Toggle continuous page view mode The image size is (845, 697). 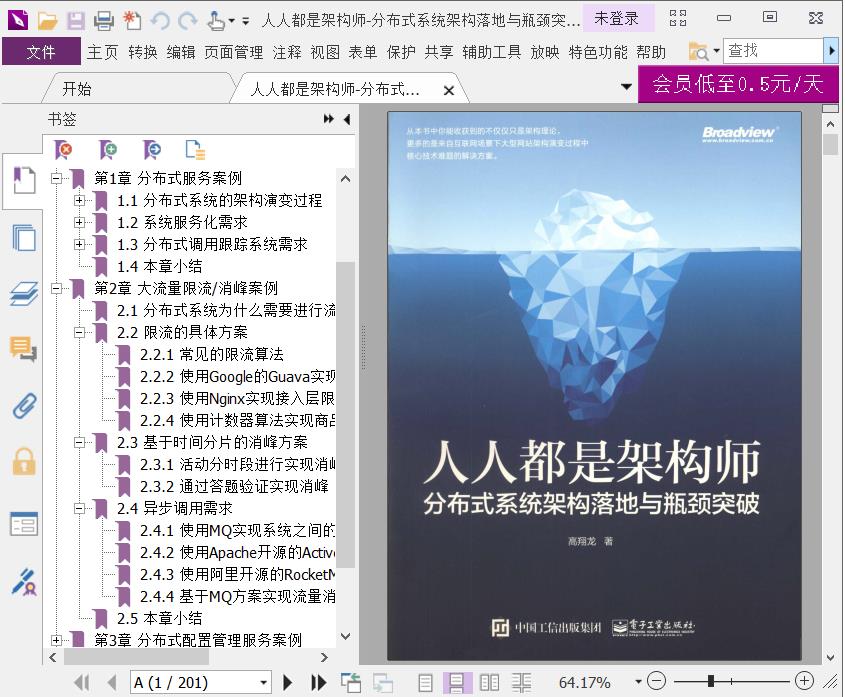pos(457,682)
